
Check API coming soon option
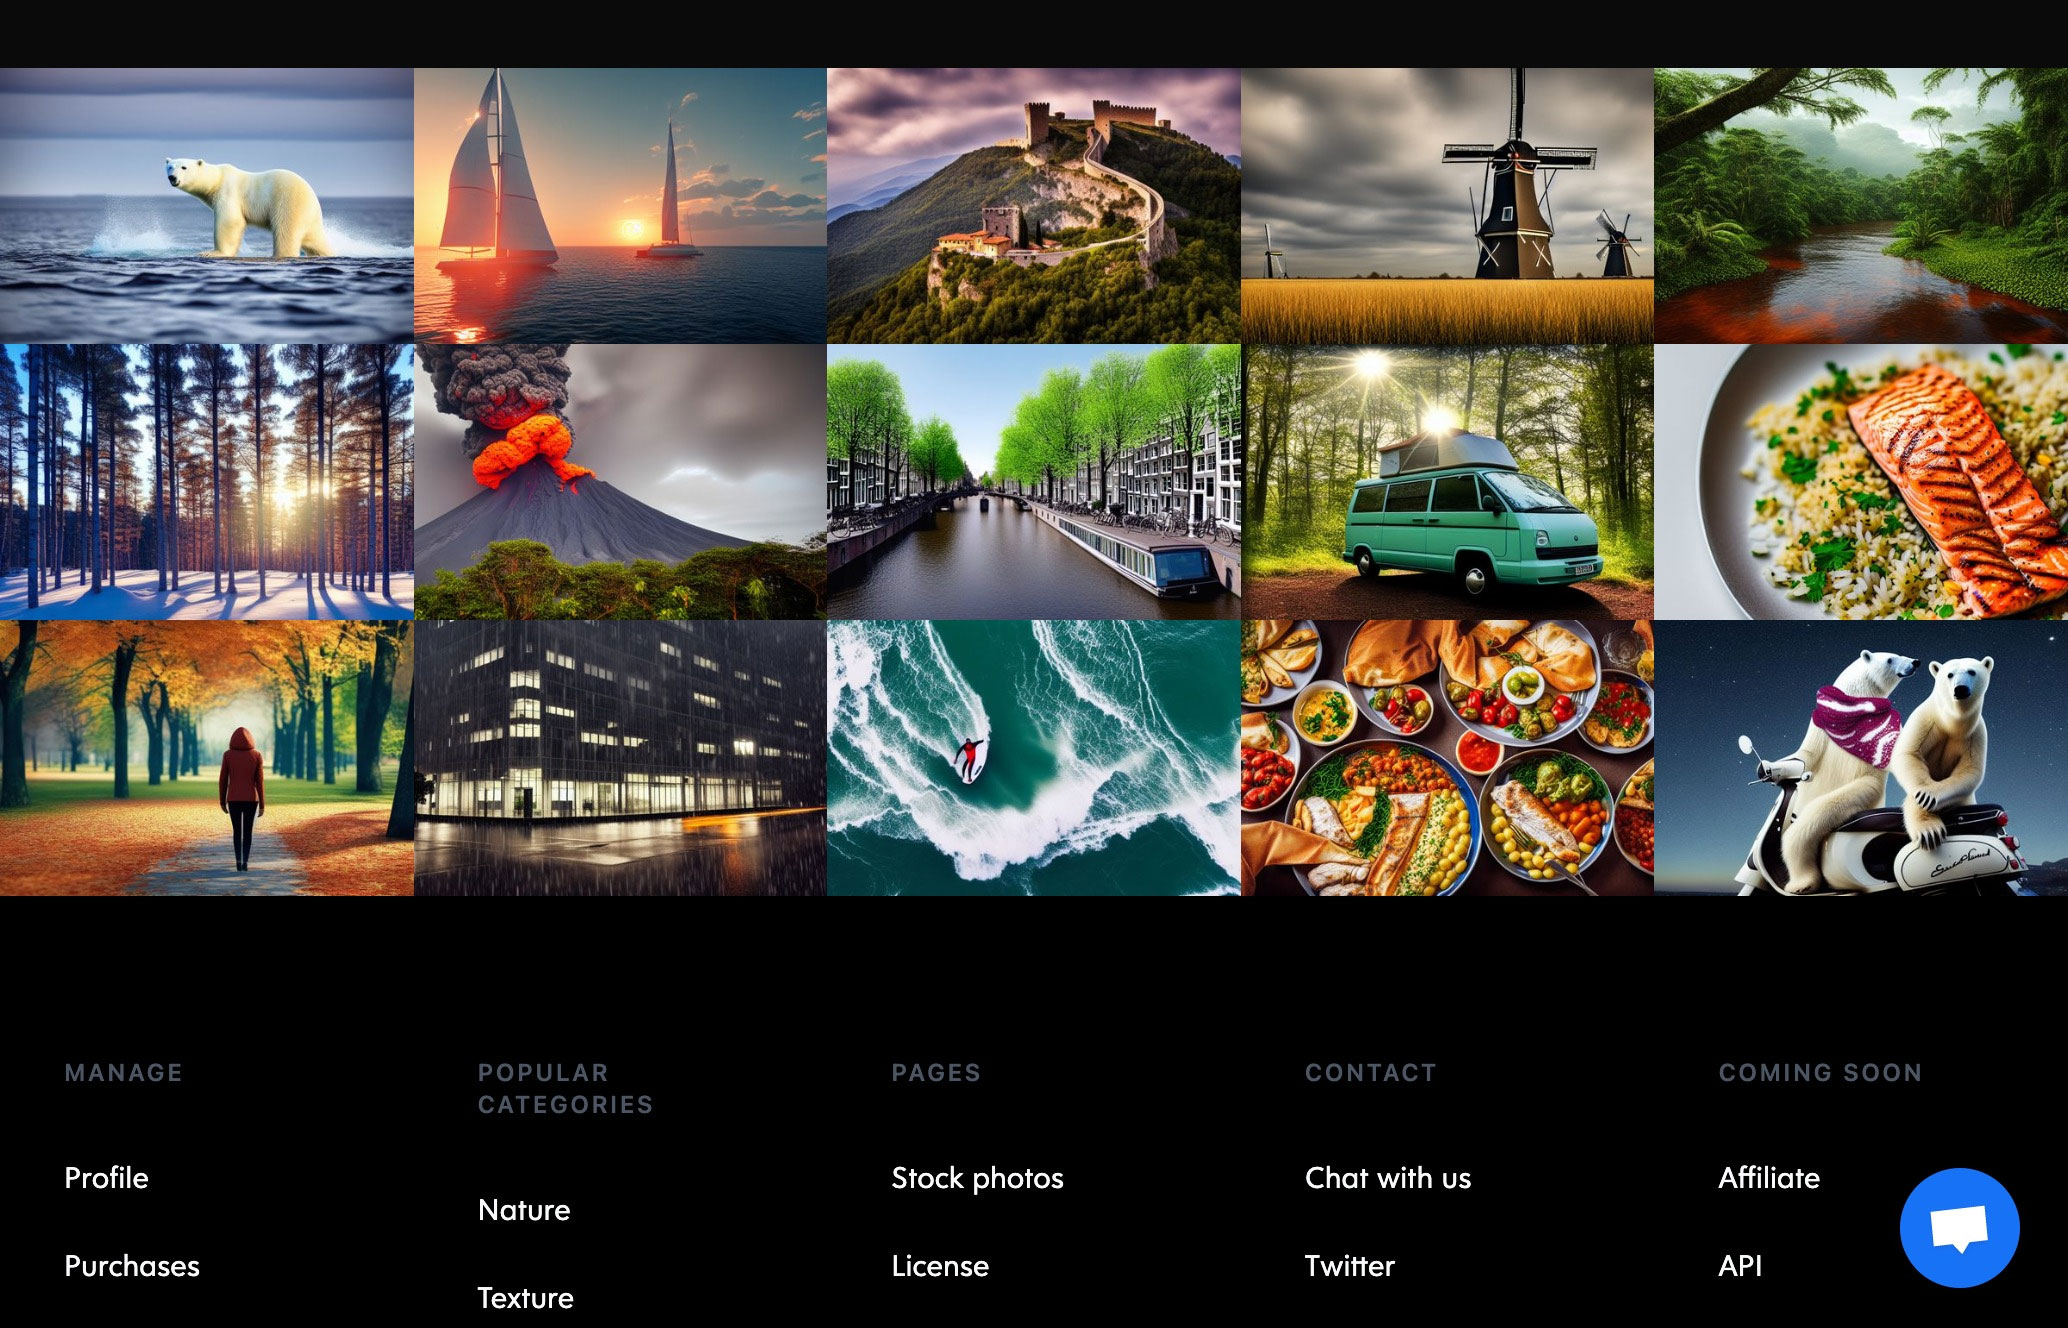1739,1265
